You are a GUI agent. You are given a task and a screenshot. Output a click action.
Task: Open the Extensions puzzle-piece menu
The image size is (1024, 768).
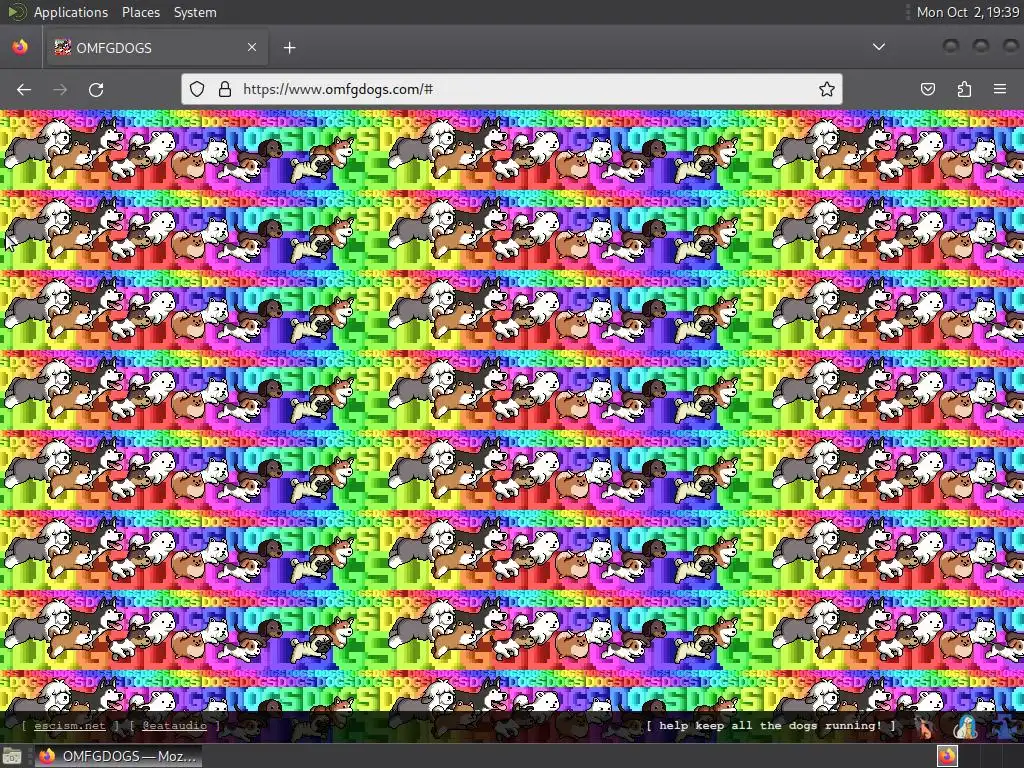pyautogui.click(x=964, y=89)
